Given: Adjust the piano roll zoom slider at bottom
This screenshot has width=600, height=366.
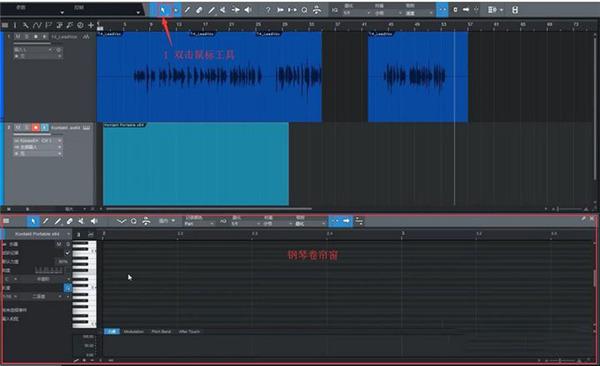Looking at the screenshot, I should [562, 360].
